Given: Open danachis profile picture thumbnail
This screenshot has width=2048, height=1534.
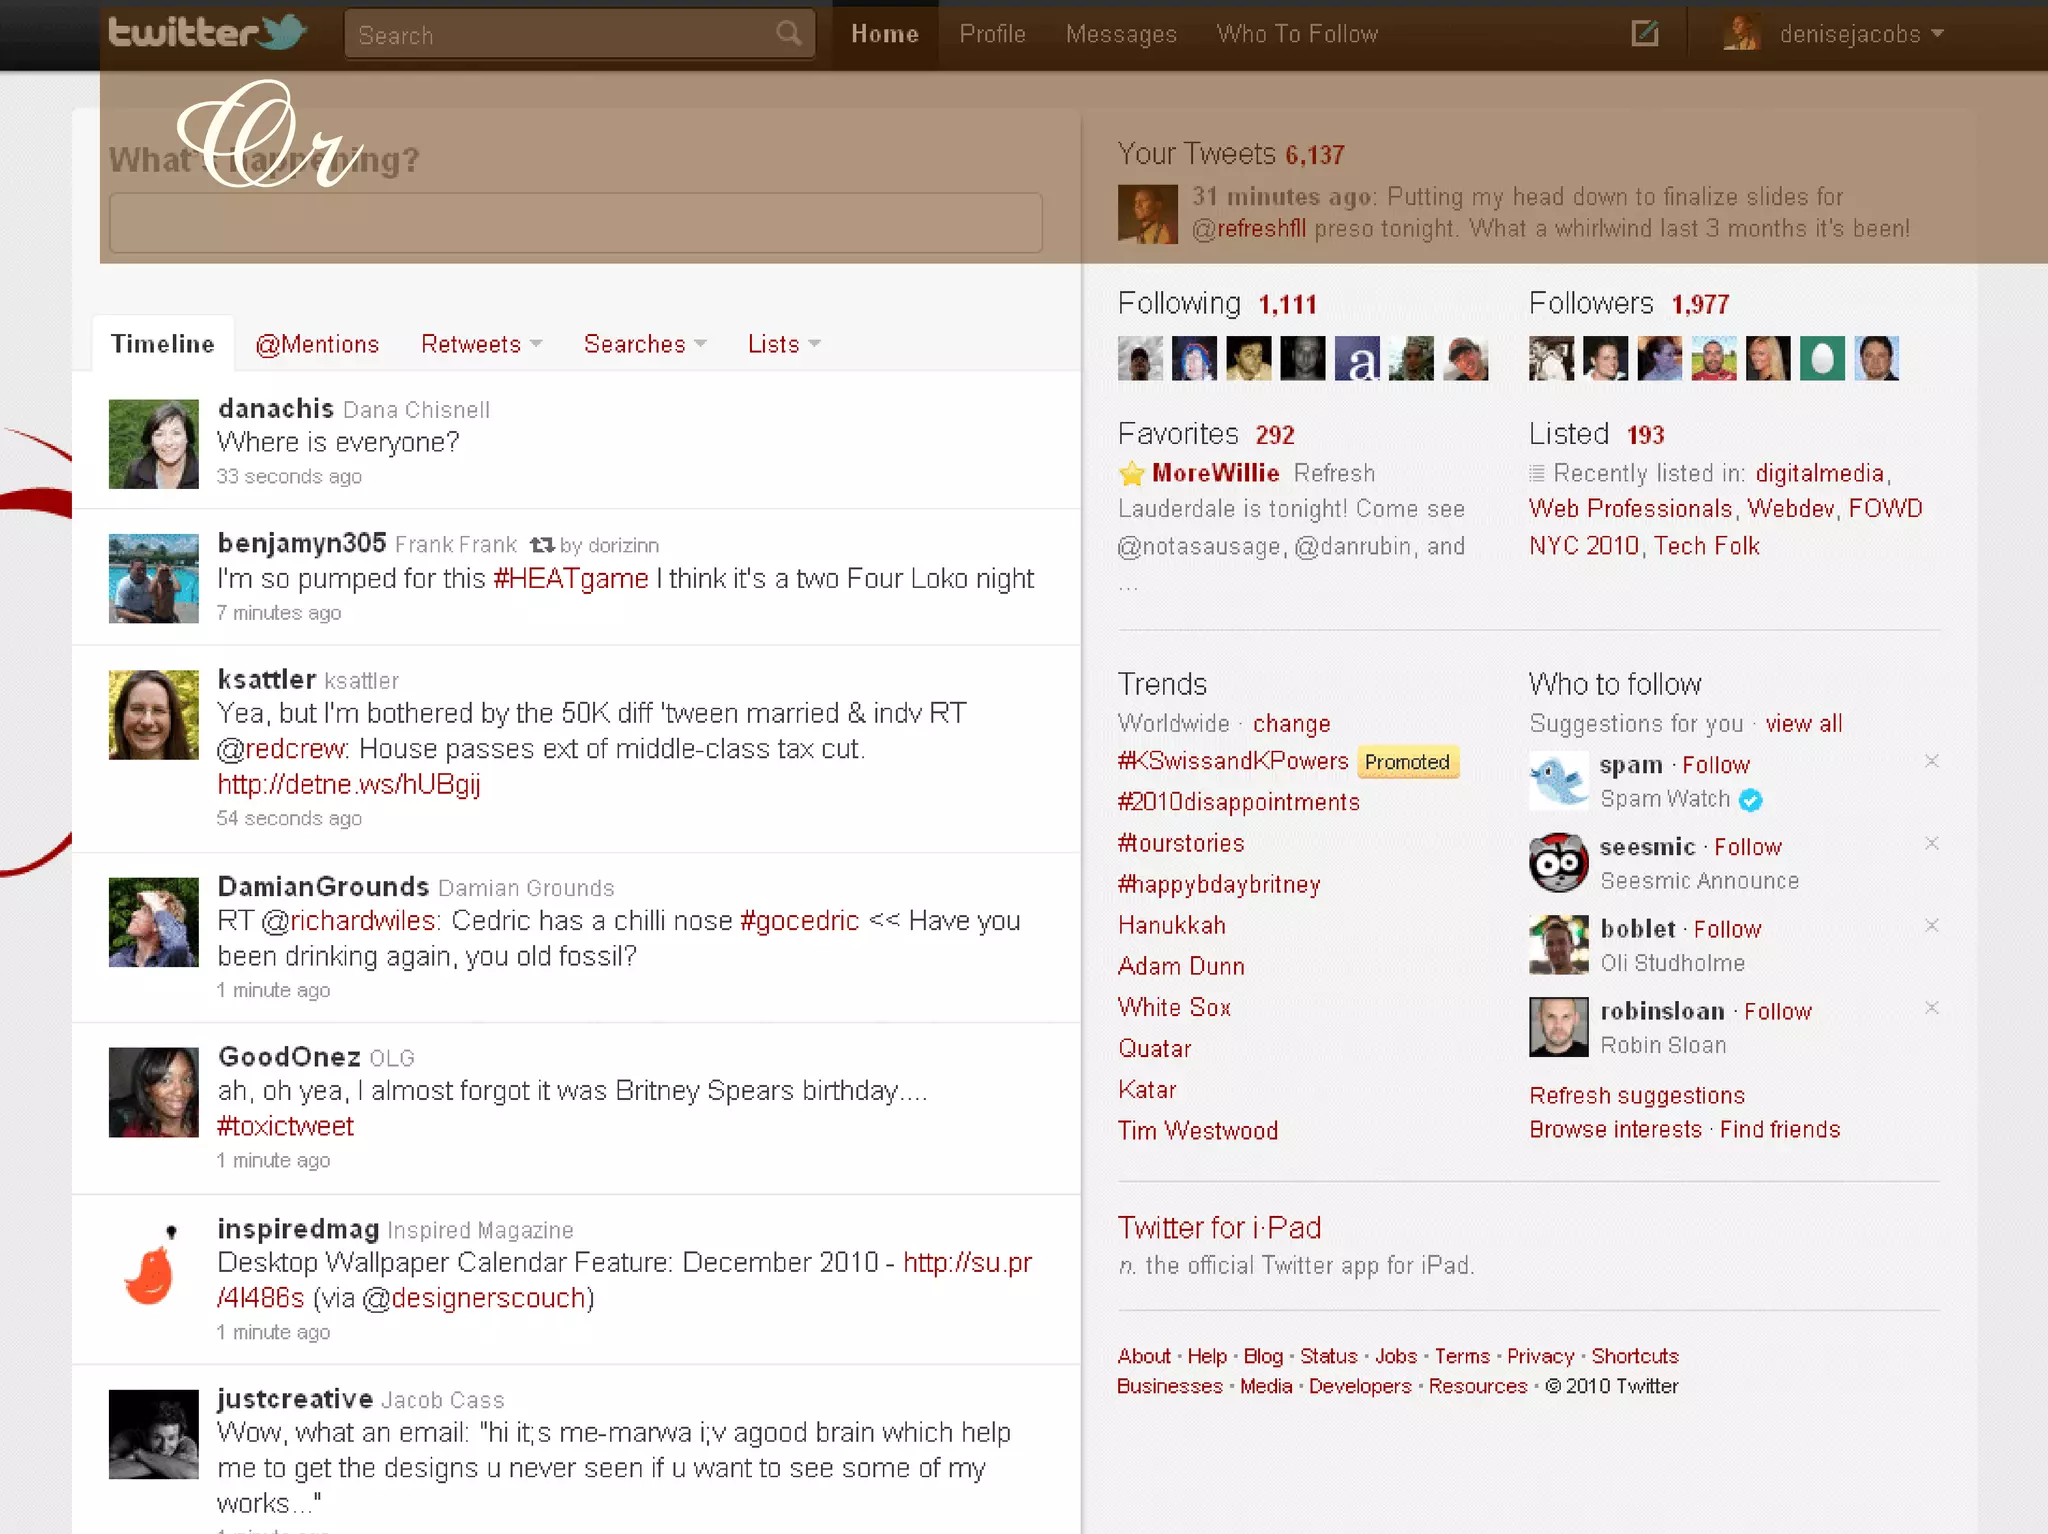Looking at the screenshot, I should pyautogui.click(x=154, y=444).
